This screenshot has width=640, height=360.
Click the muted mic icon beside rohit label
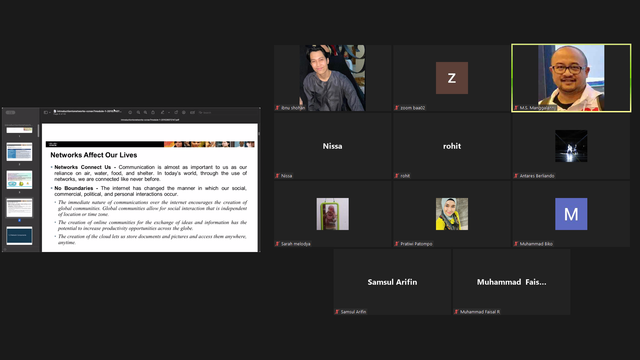(x=396, y=176)
